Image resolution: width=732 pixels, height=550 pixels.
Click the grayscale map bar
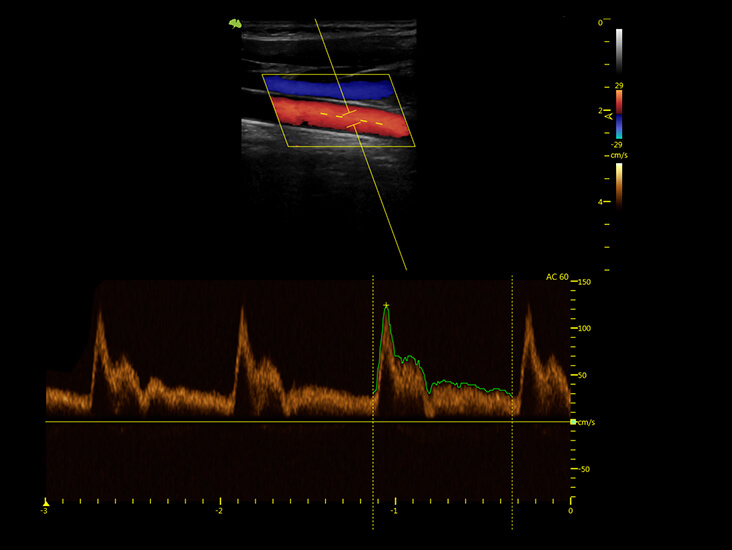[619, 51]
